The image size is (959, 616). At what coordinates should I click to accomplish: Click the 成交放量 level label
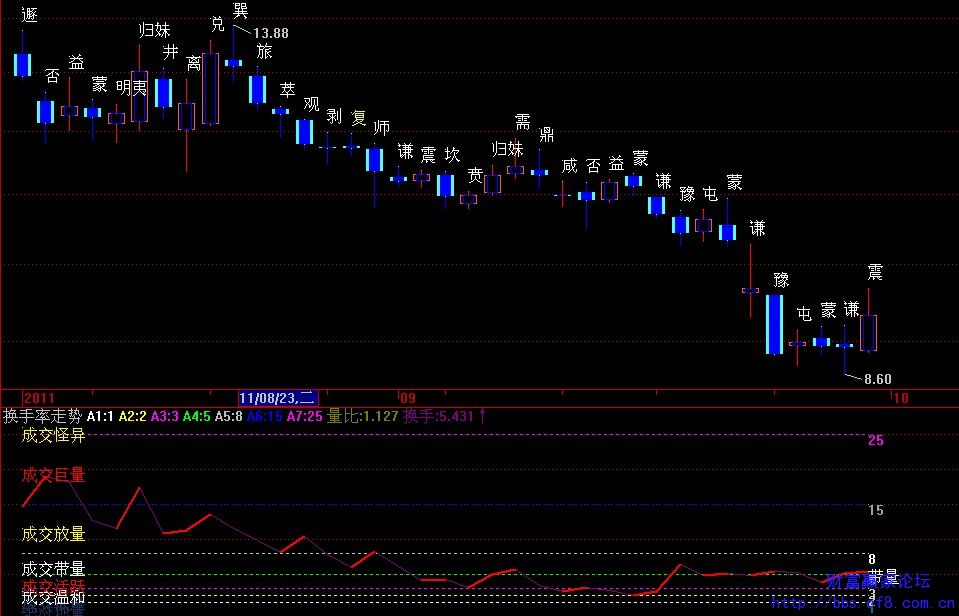click(53, 534)
